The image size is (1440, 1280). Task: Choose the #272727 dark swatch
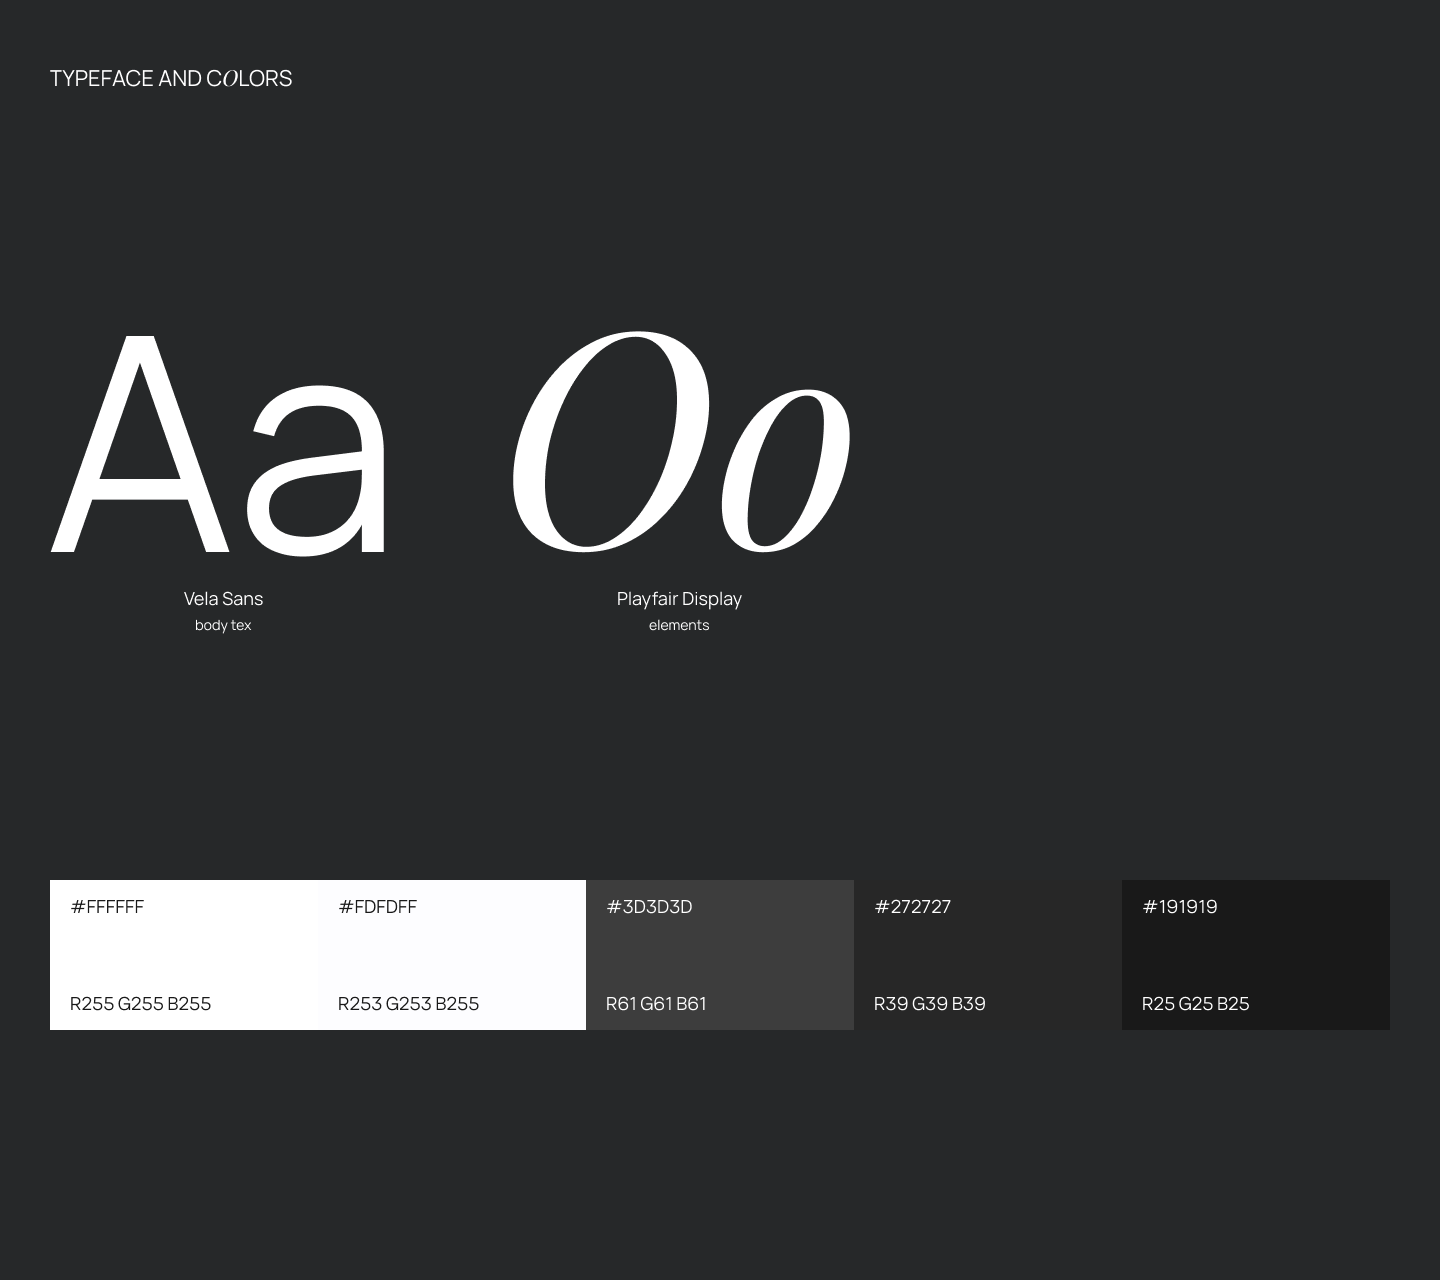point(988,954)
